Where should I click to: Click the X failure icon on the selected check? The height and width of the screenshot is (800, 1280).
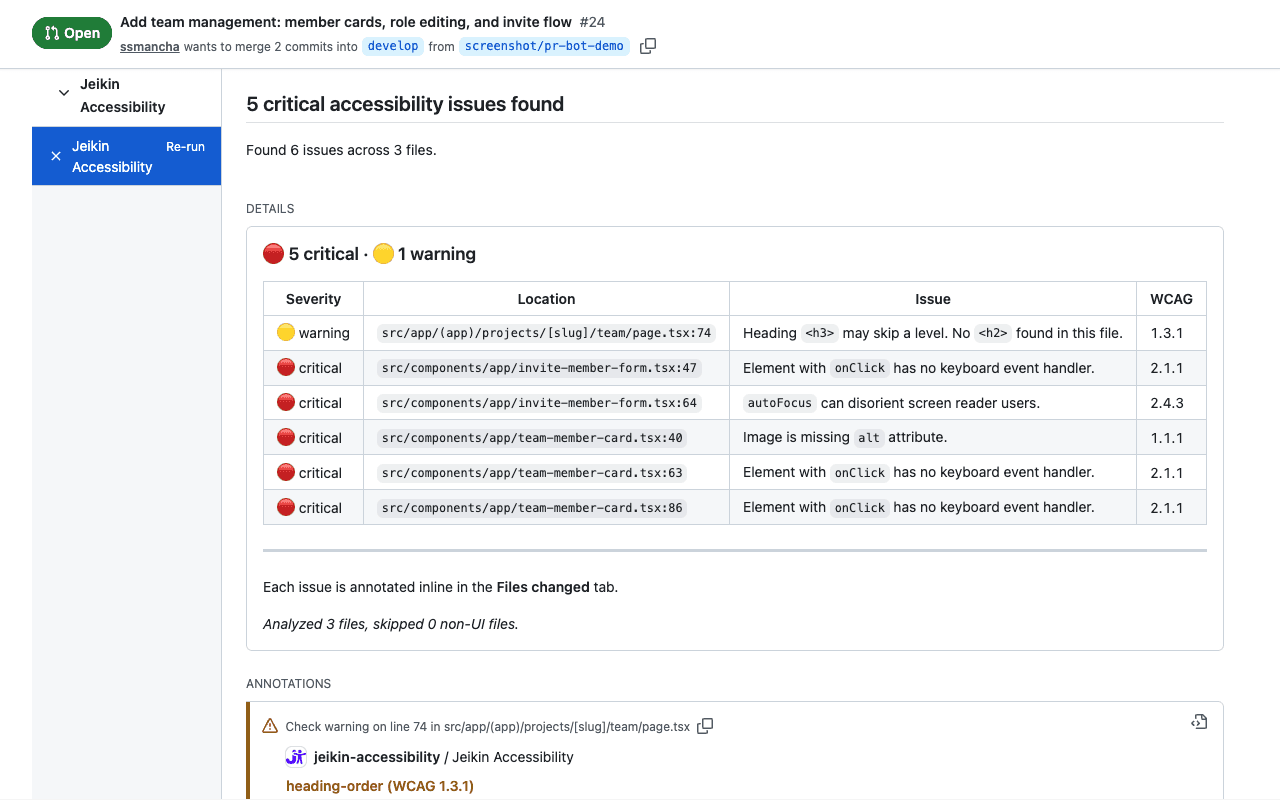(x=56, y=156)
